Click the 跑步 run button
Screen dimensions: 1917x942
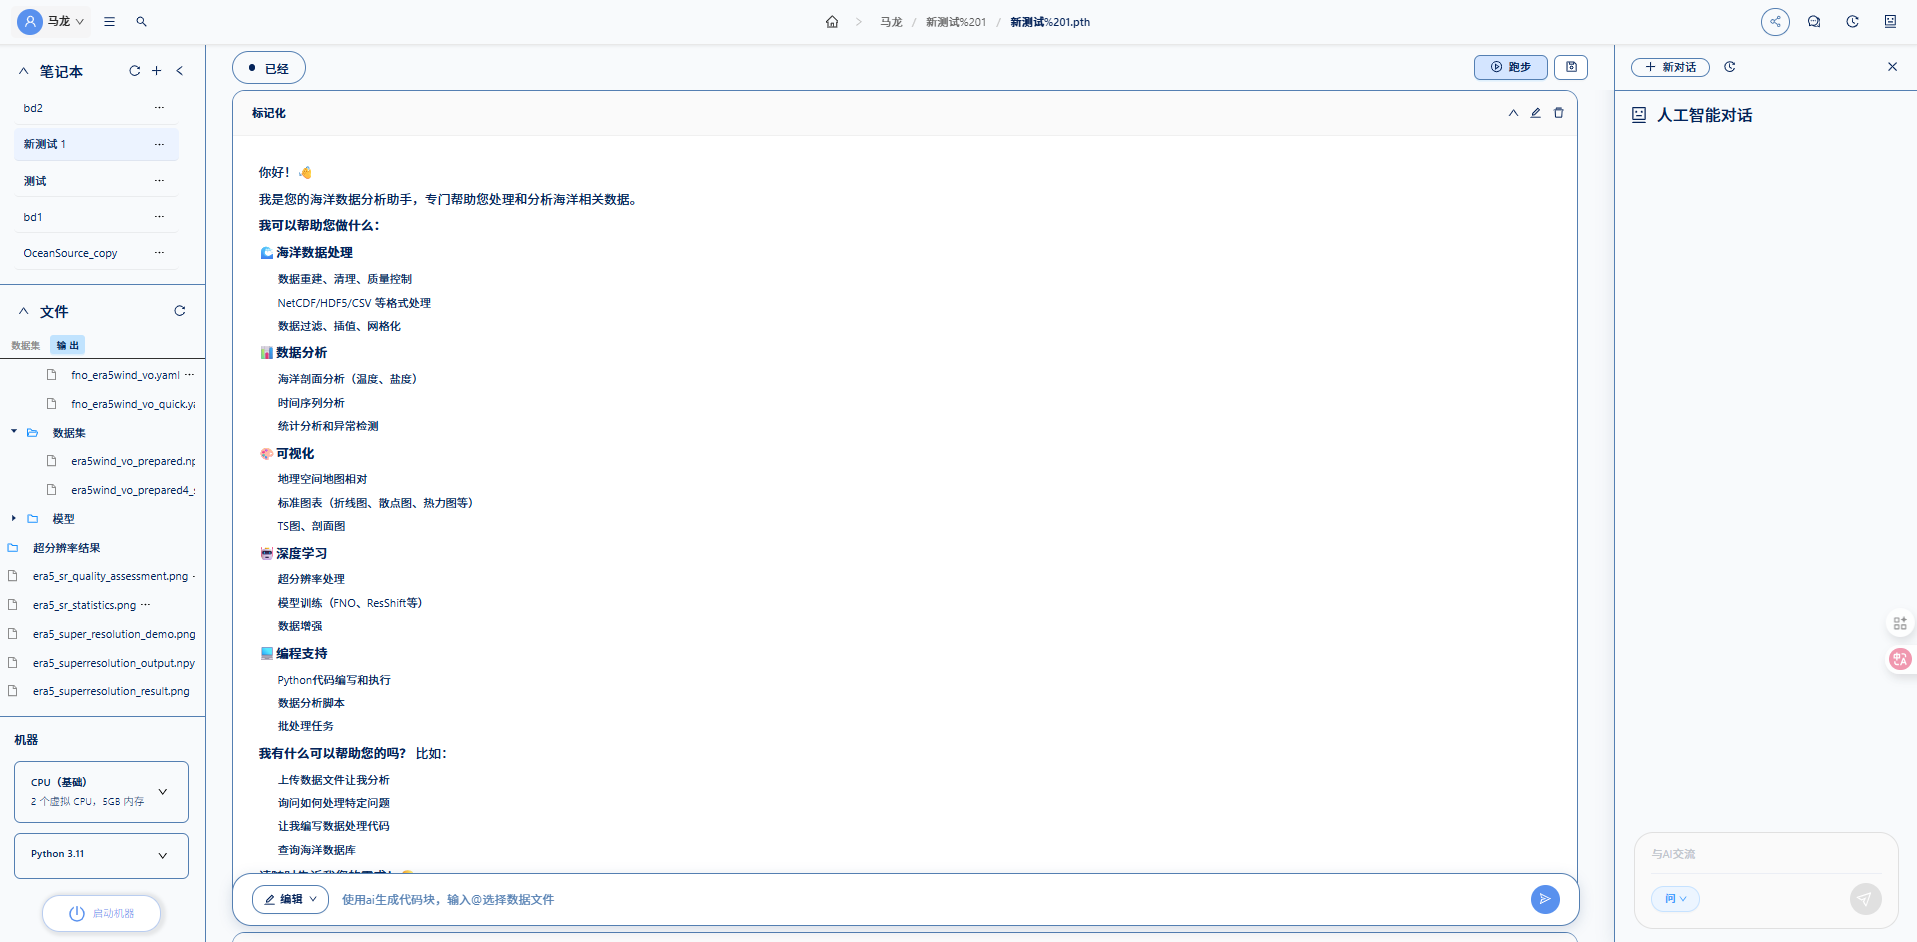coord(1510,67)
